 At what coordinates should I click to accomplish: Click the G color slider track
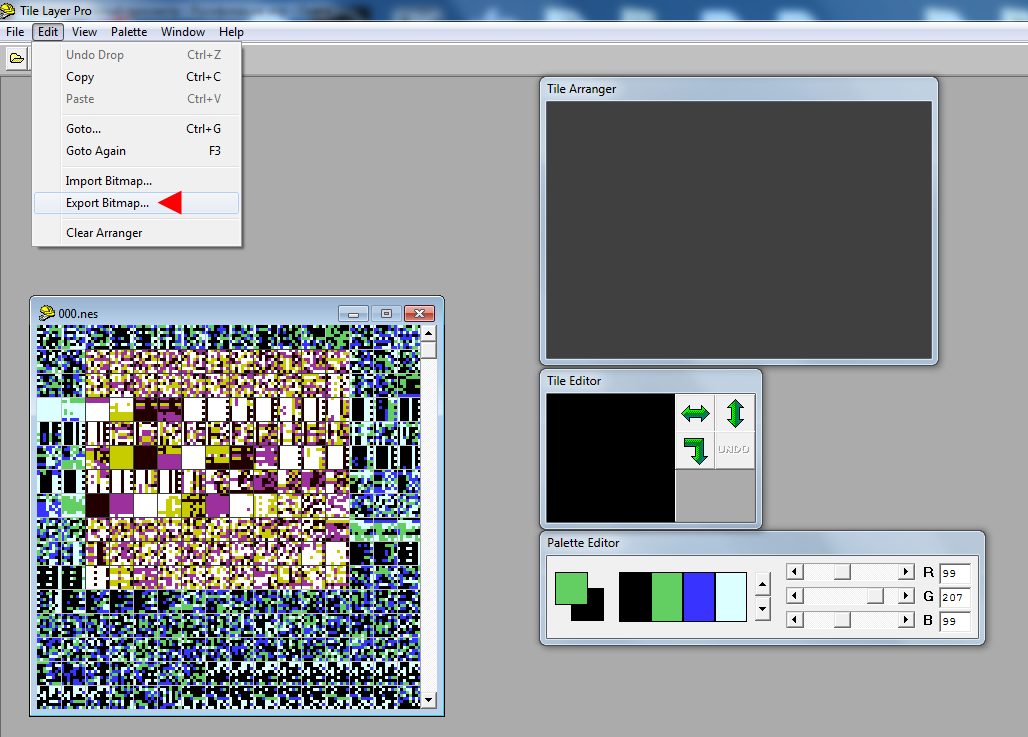pyautogui.click(x=850, y=596)
